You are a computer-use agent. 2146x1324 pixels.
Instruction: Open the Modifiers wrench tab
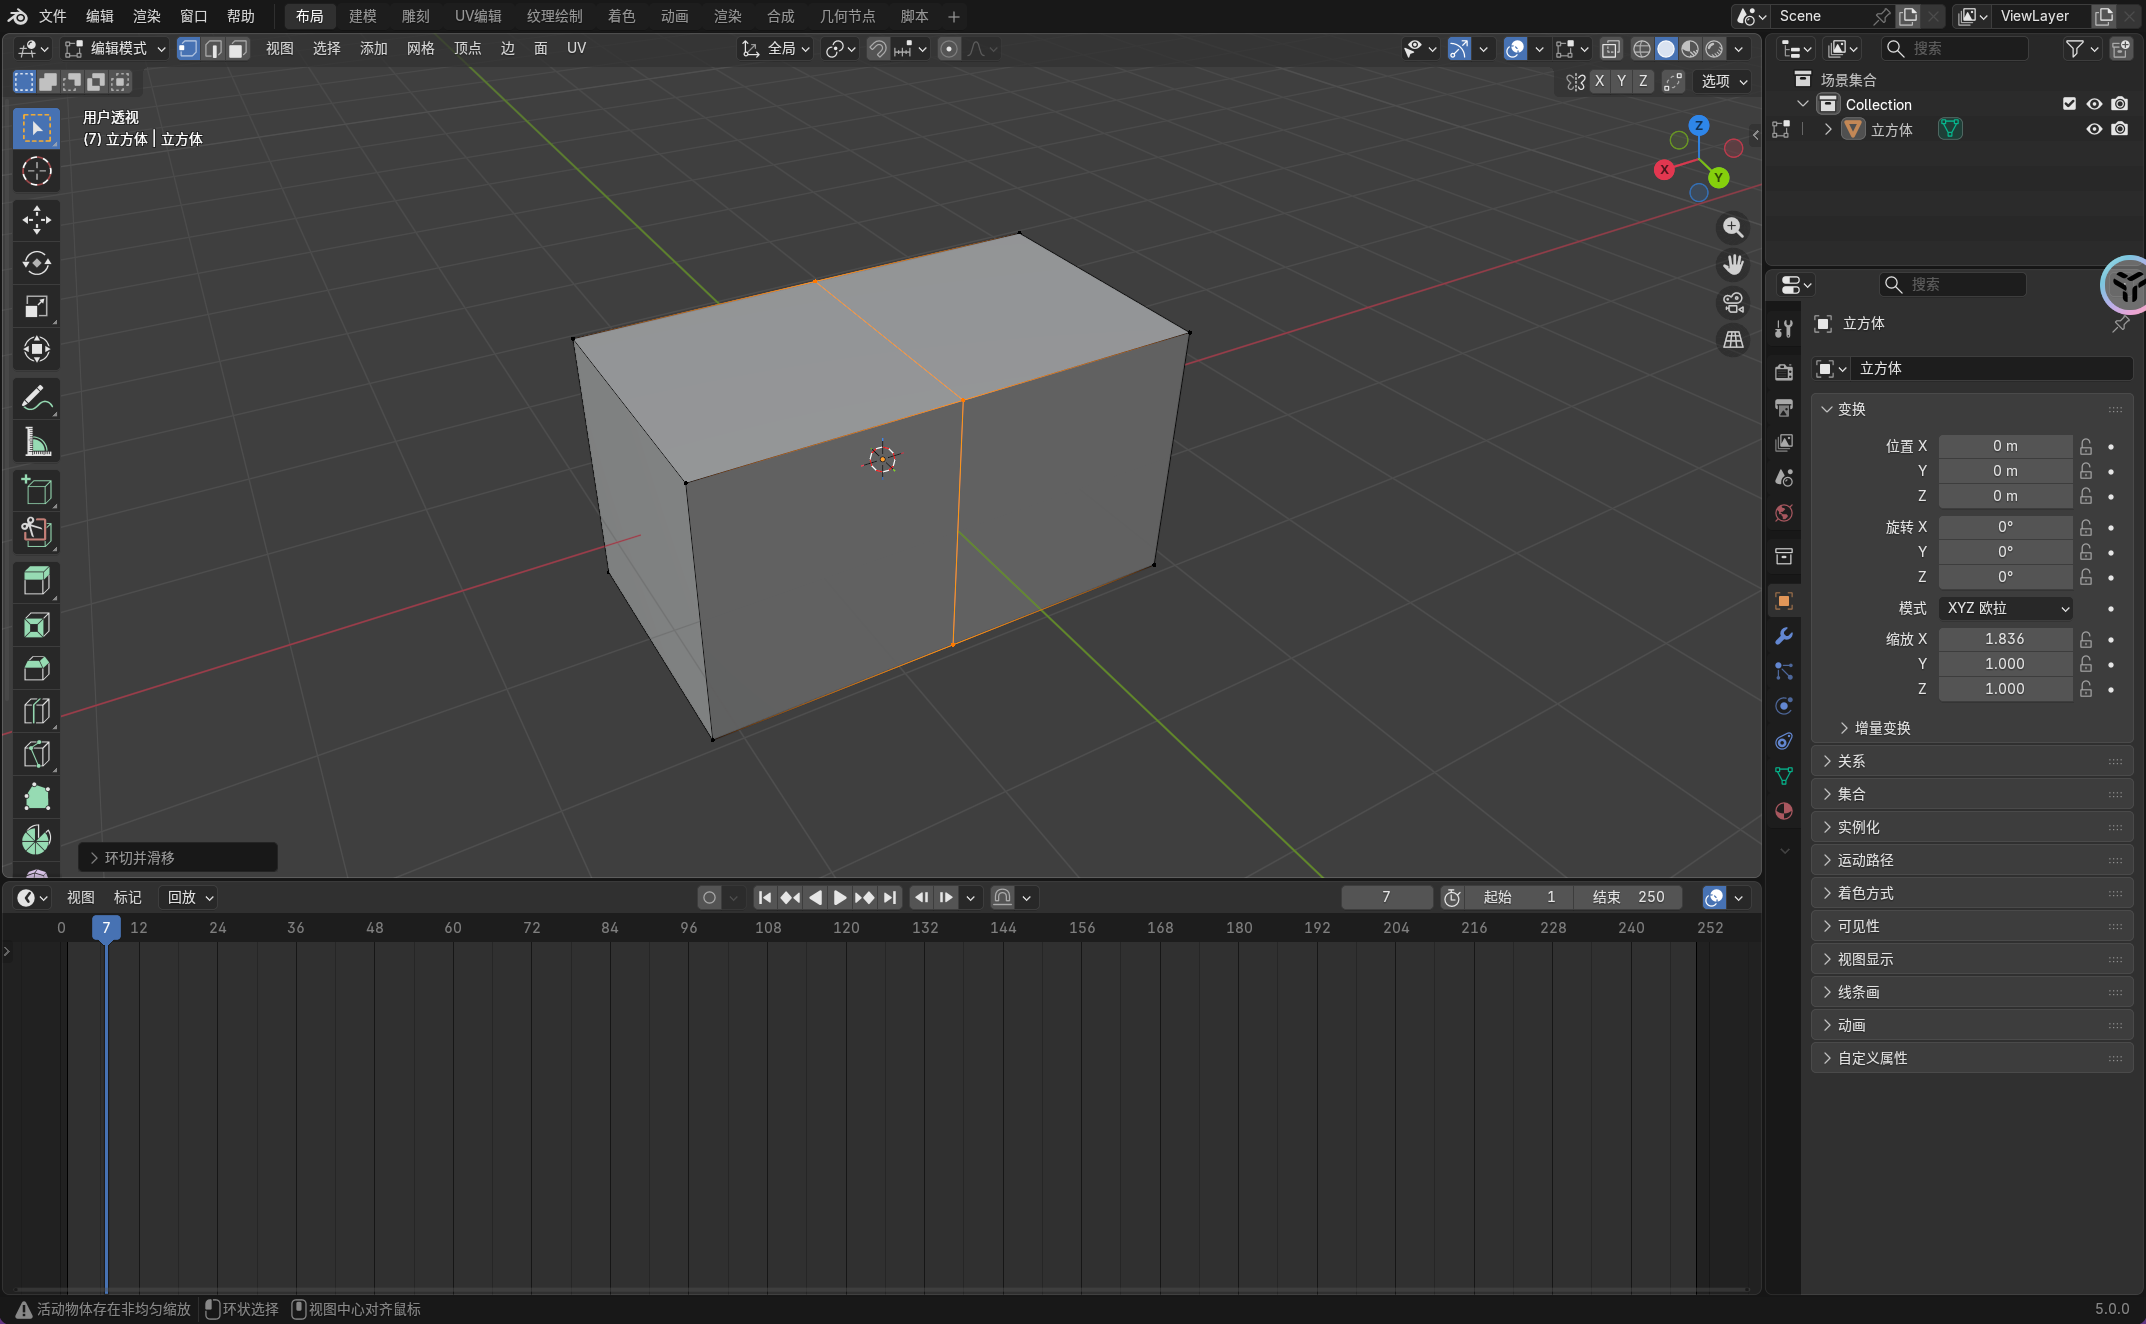pyautogui.click(x=1784, y=636)
